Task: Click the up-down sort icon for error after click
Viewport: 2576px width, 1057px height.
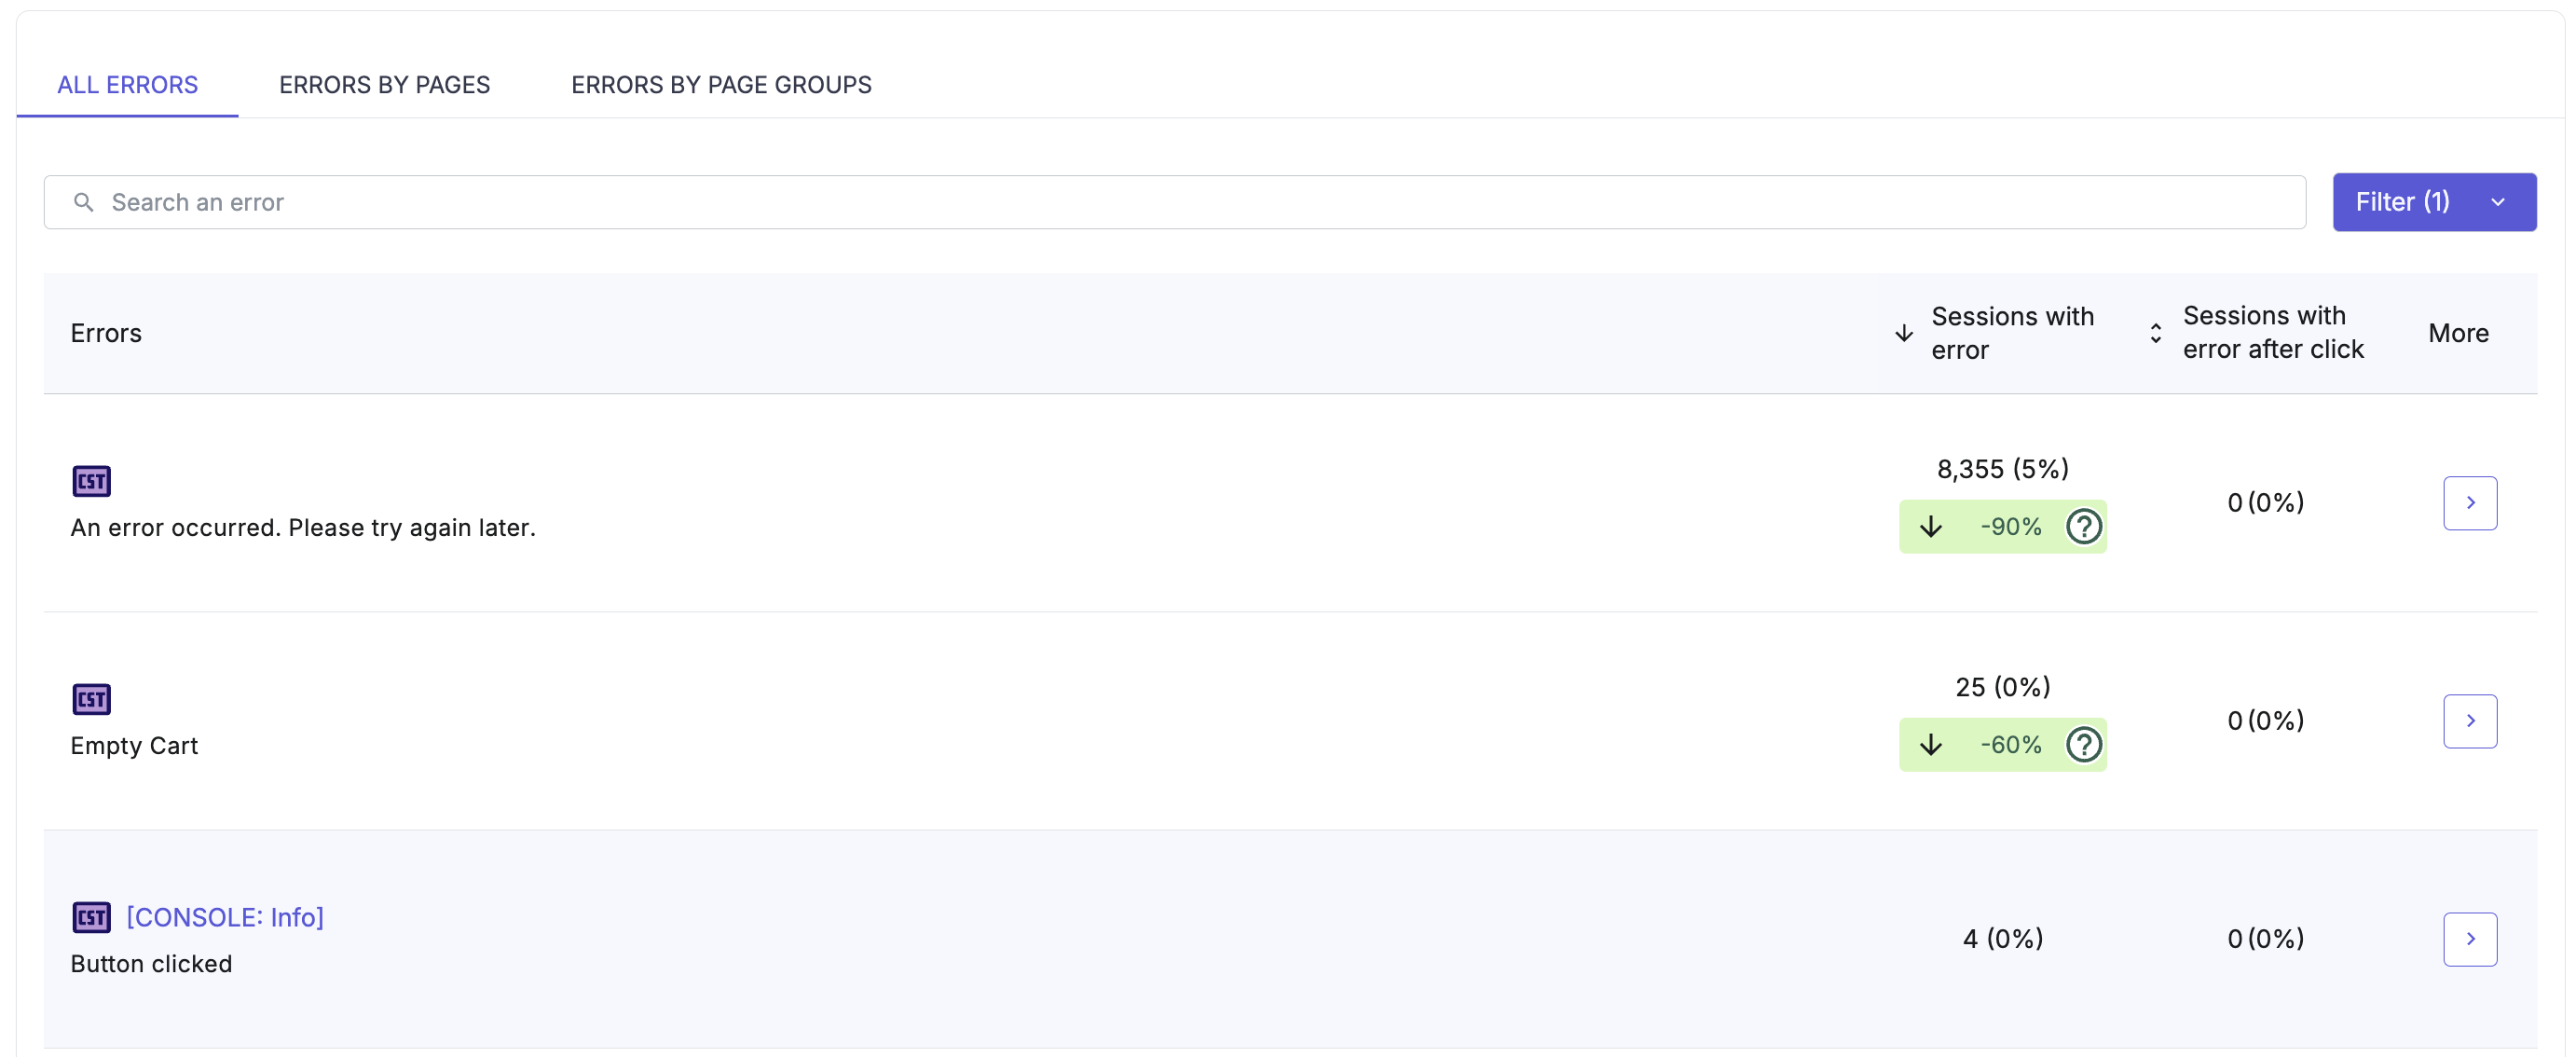Action: [x=2155, y=333]
